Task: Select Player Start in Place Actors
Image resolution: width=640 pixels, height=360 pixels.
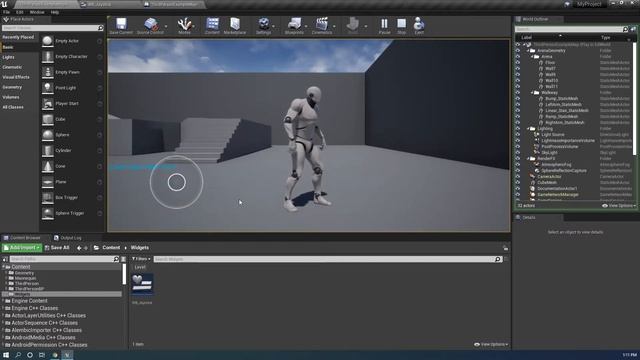Action: (x=72, y=104)
